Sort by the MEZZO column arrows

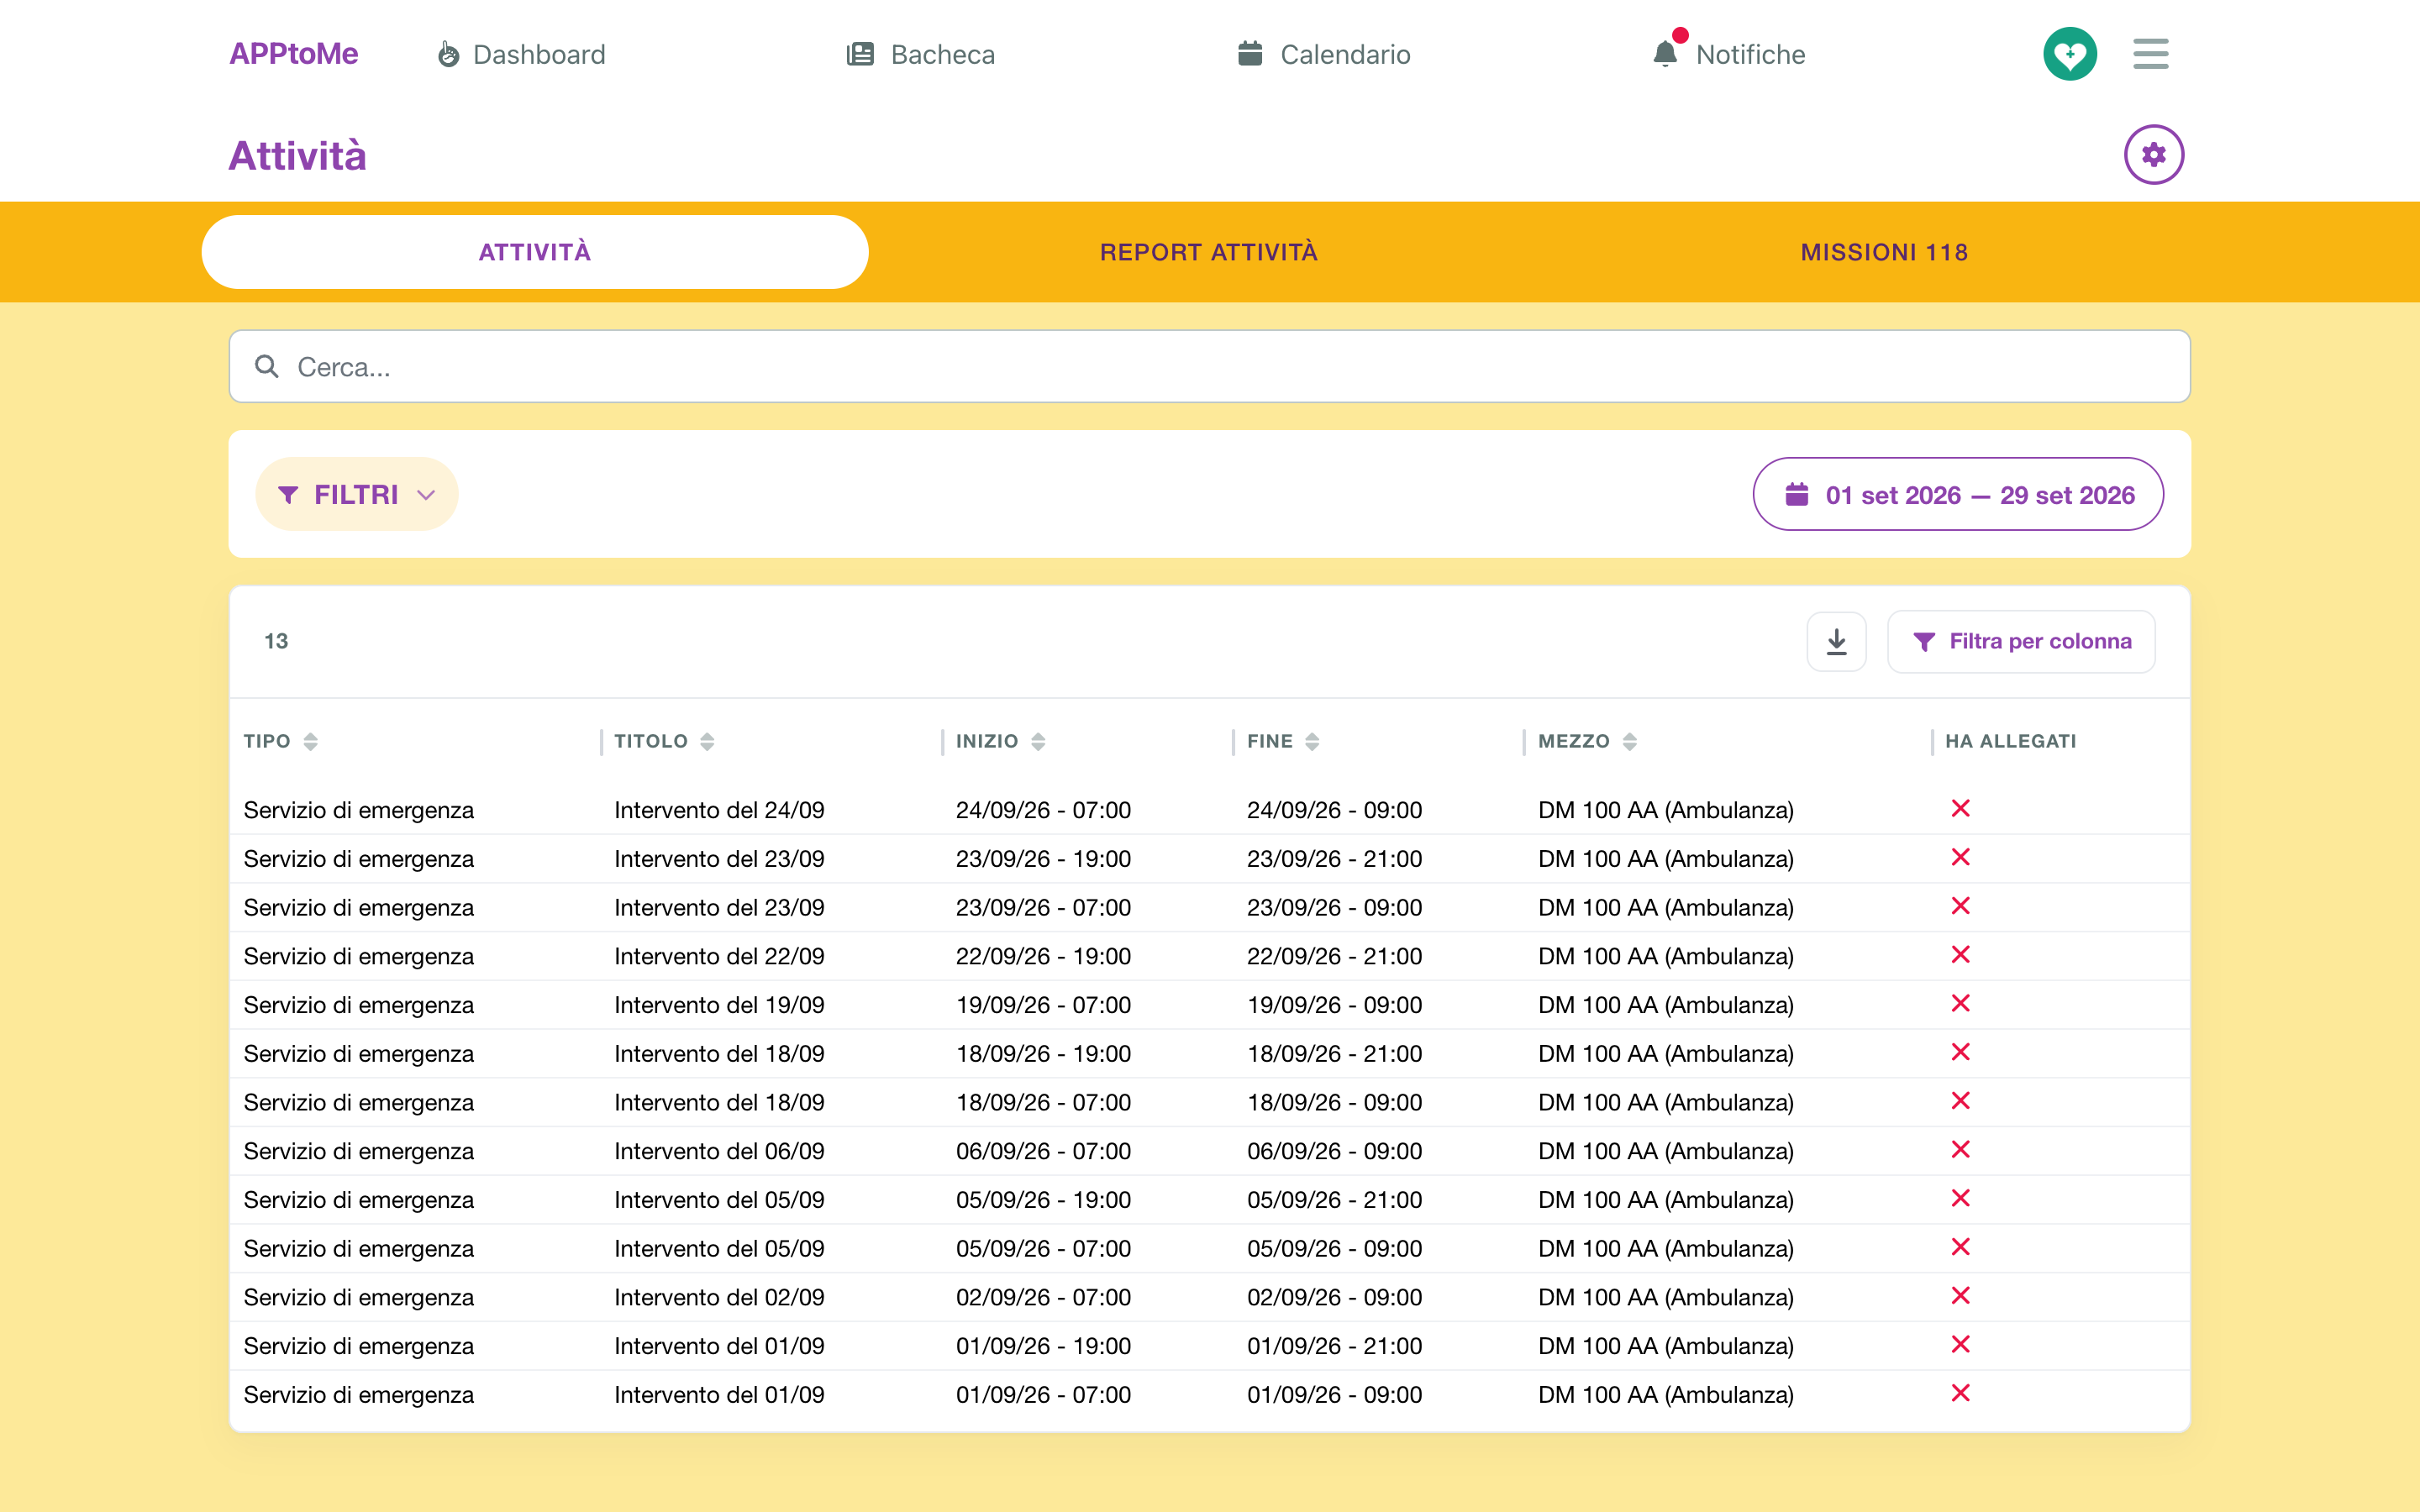pos(1629,741)
